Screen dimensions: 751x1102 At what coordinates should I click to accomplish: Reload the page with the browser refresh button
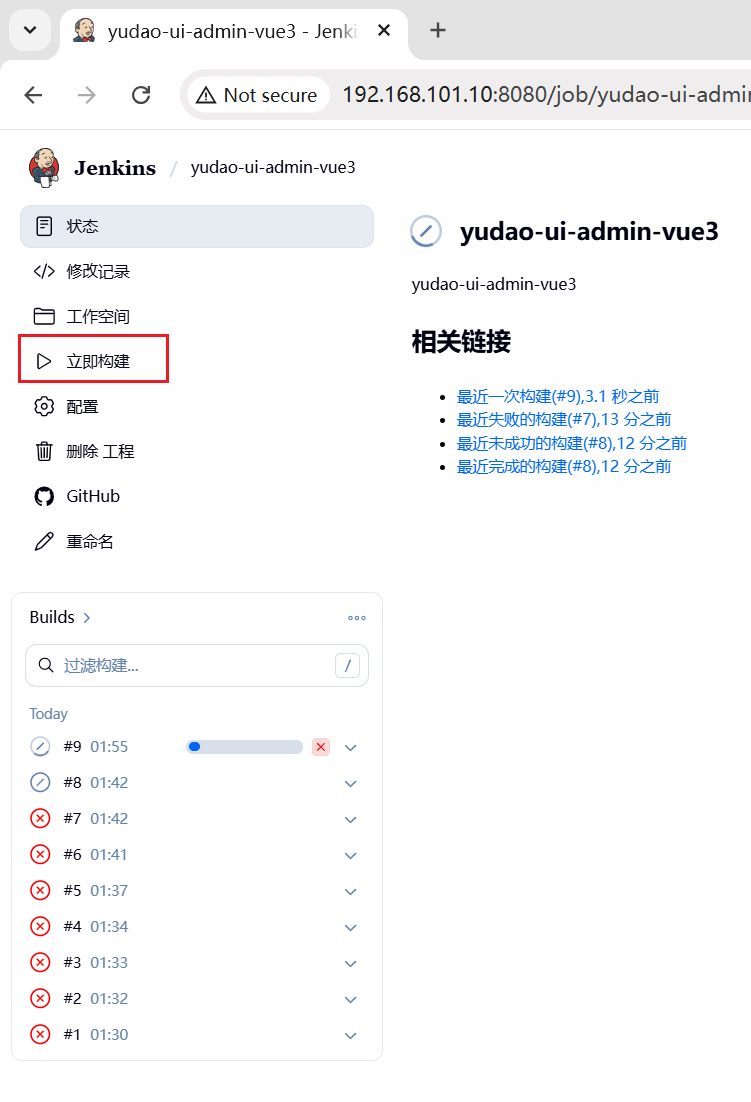(141, 95)
